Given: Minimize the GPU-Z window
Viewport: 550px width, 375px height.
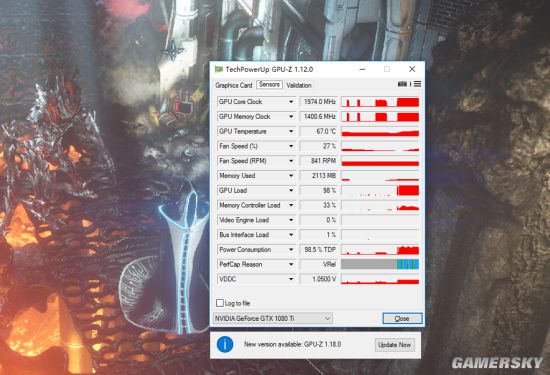Looking at the screenshot, I should [362, 69].
